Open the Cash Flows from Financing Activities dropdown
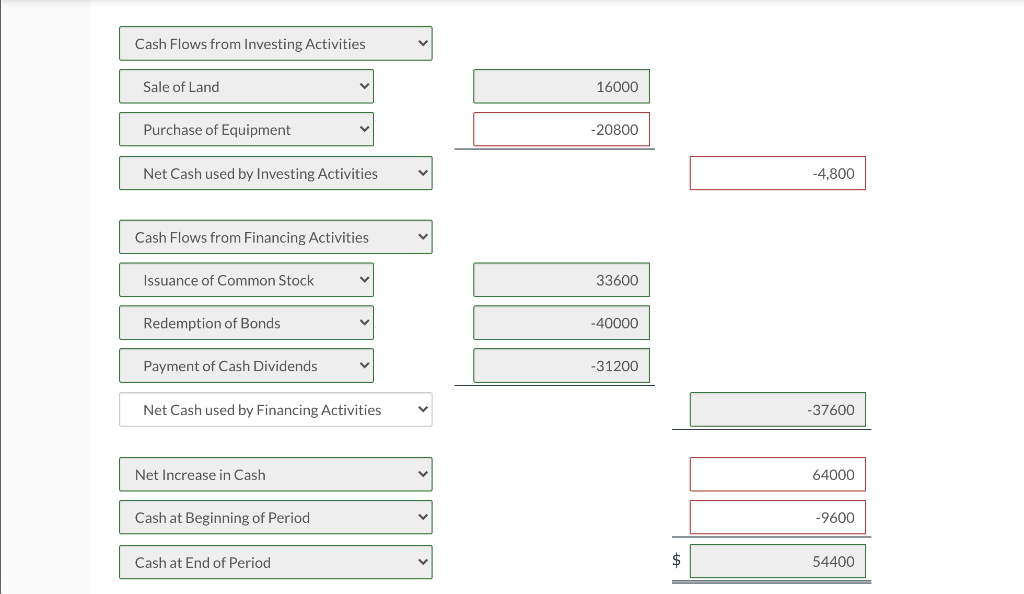The height and width of the screenshot is (594, 1024). point(275,236)
